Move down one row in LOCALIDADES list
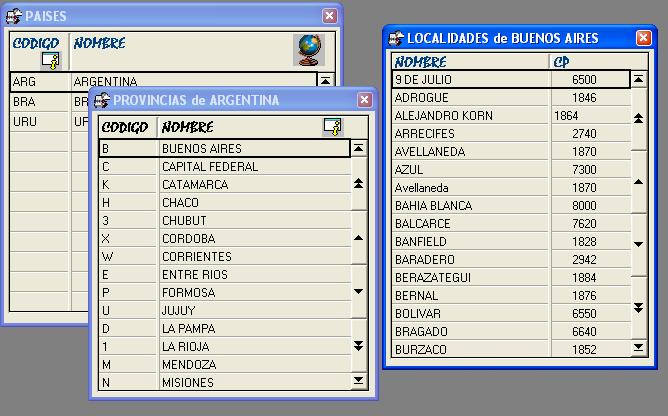This screenshot has width=668, height=416. pos(639,245)
